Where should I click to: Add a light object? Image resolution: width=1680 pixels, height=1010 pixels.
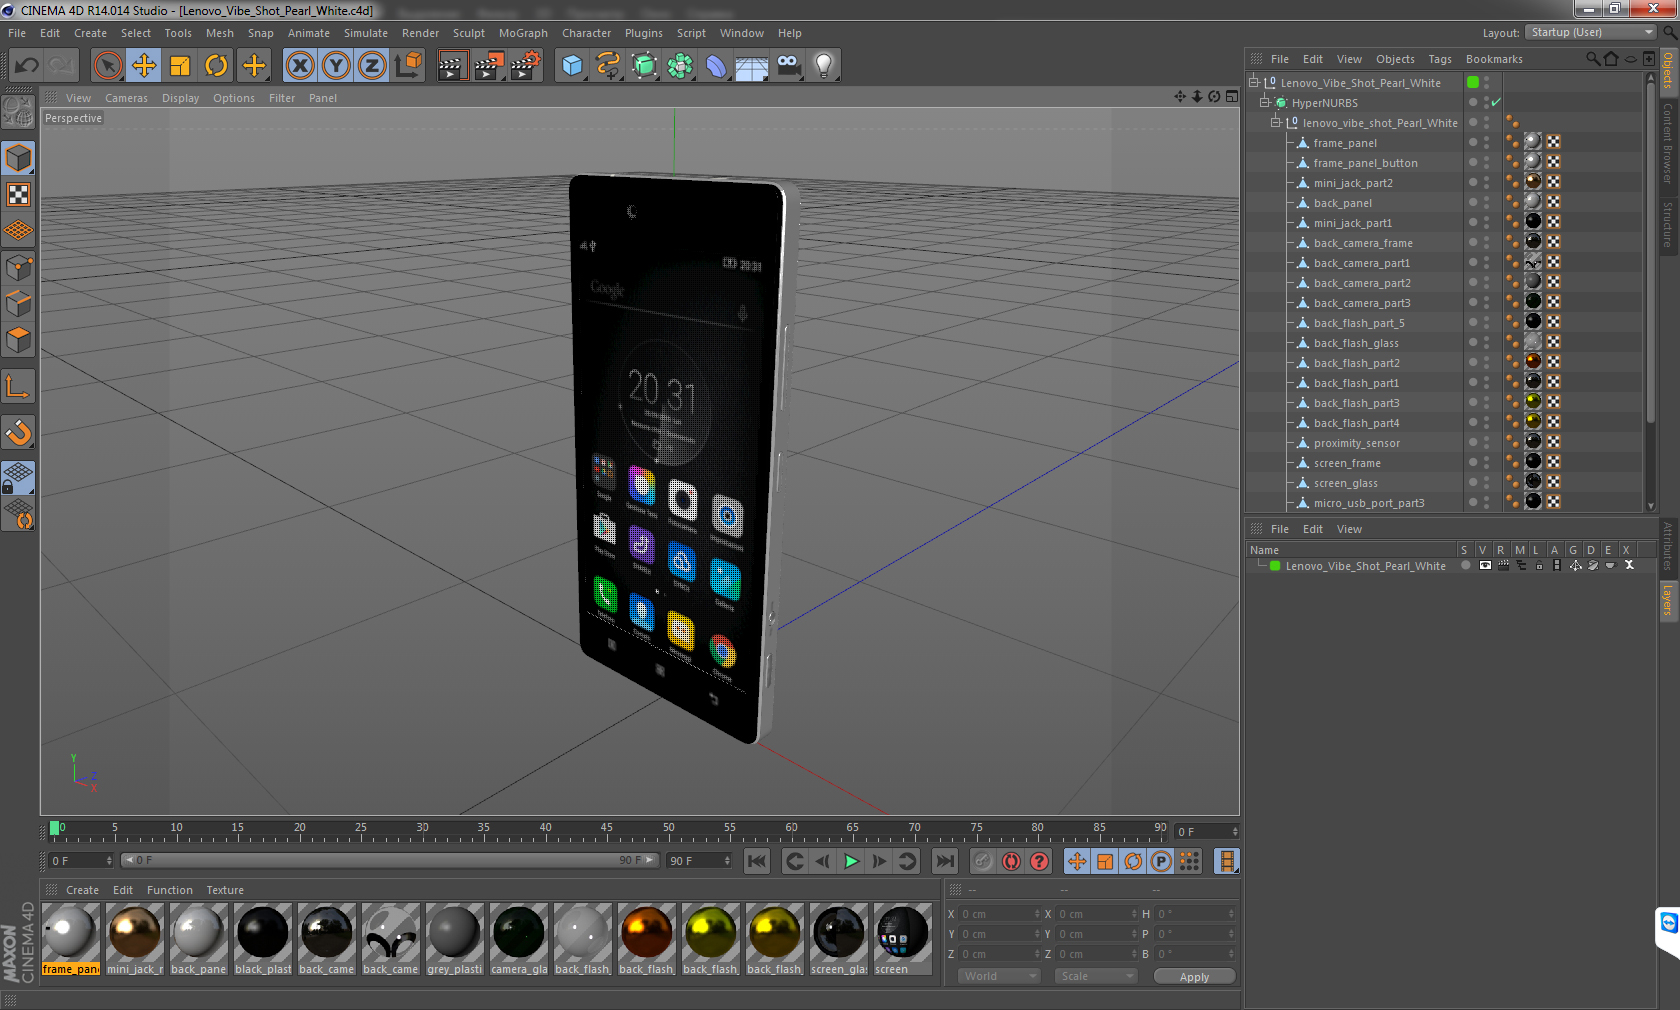pos(824,66)
